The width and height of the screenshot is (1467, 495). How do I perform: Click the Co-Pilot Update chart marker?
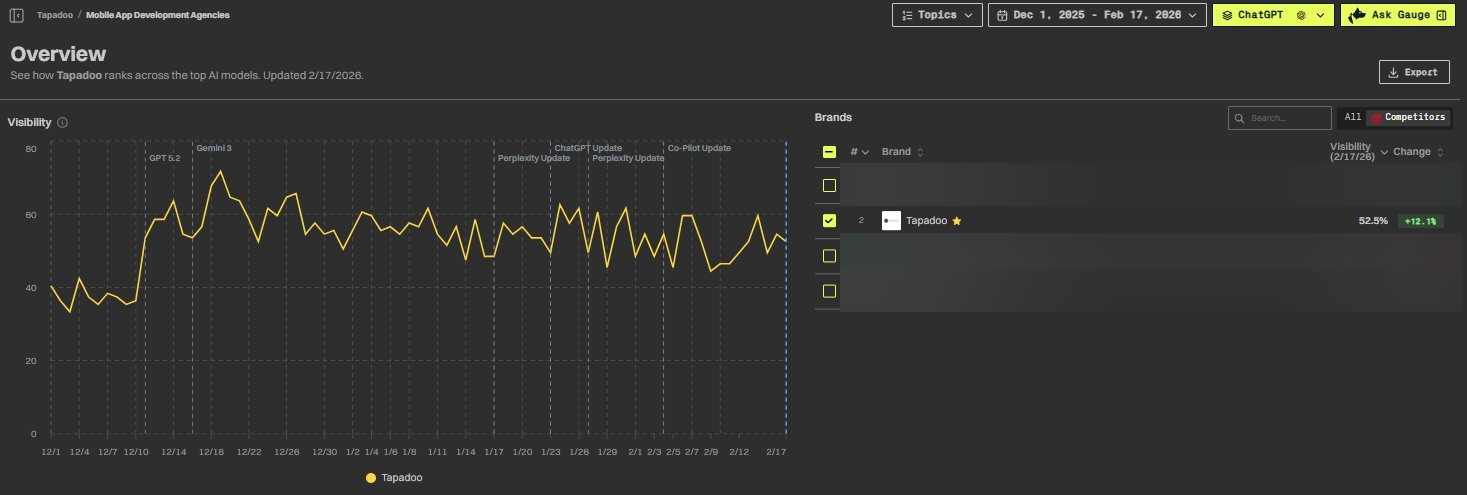point(699,148)
